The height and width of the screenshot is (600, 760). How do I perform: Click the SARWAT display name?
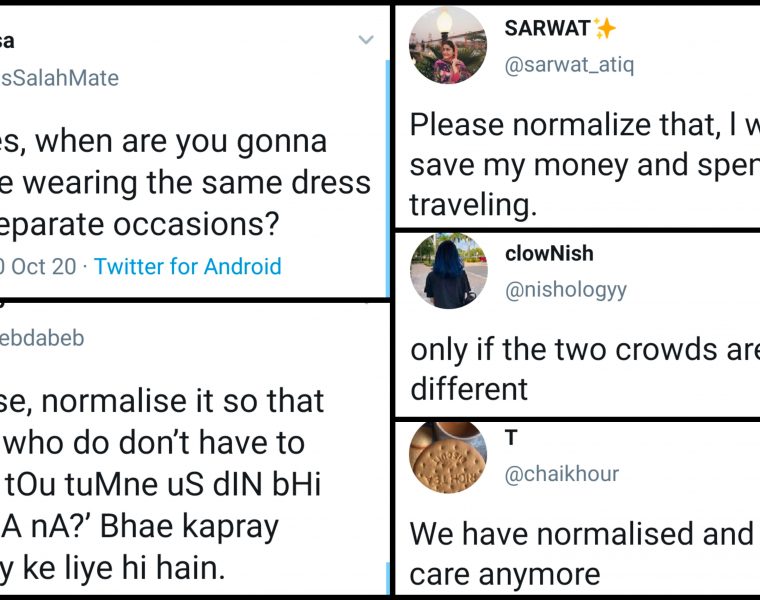[x=547, y=29]
